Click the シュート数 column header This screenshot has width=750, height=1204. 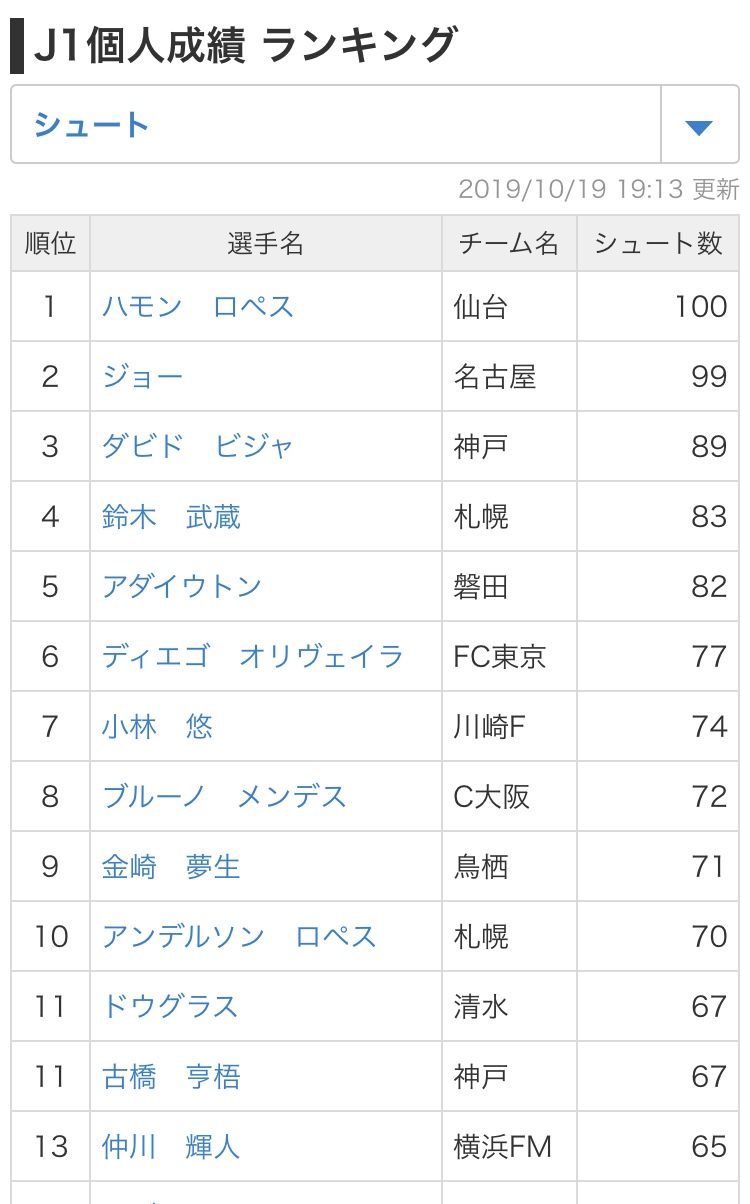click(x=658, y=243)
